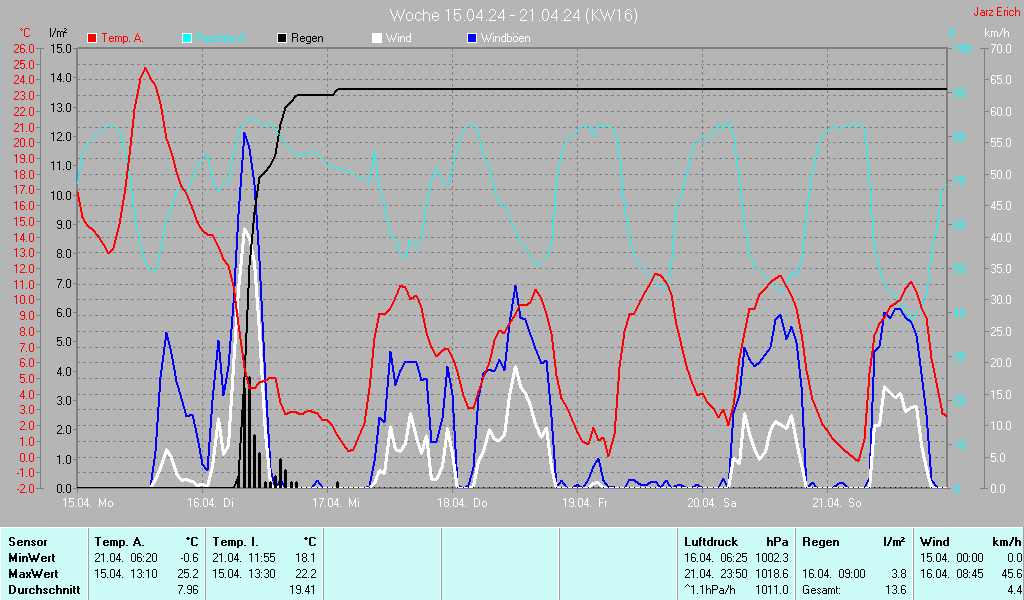Click the blue Windböen legend swatch
1024x600 pixels.
coord(472,39)
